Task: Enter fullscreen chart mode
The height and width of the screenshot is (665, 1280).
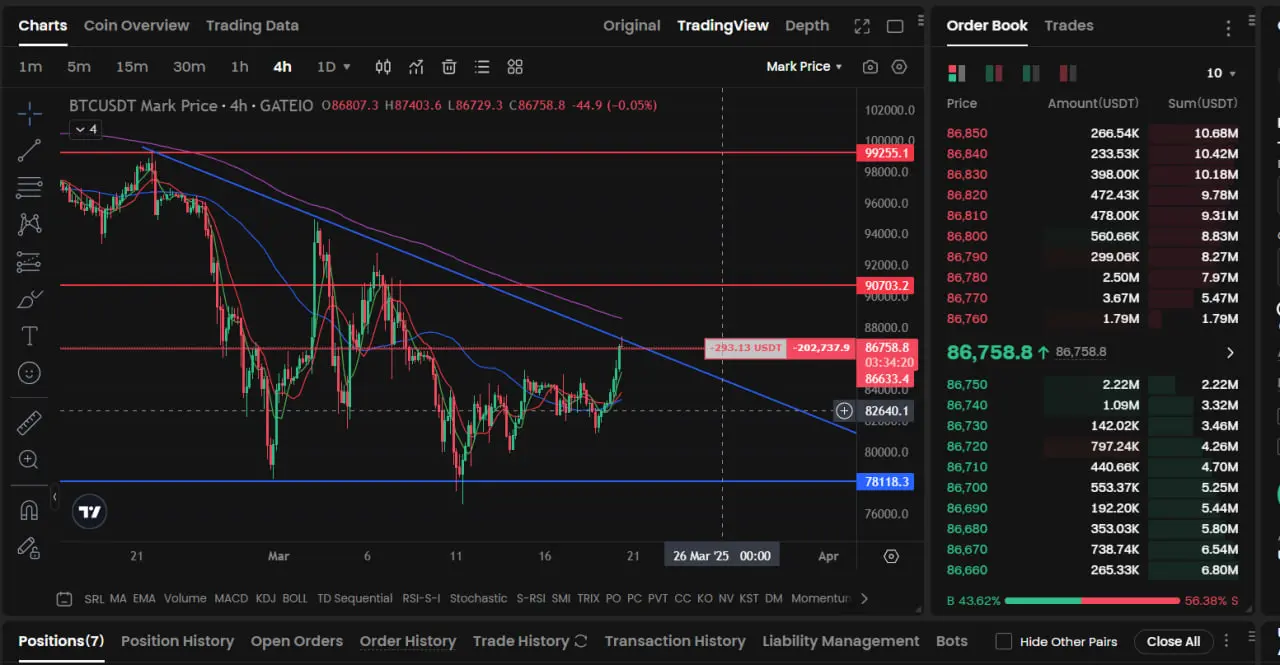Action: click(x=862, y=26)
